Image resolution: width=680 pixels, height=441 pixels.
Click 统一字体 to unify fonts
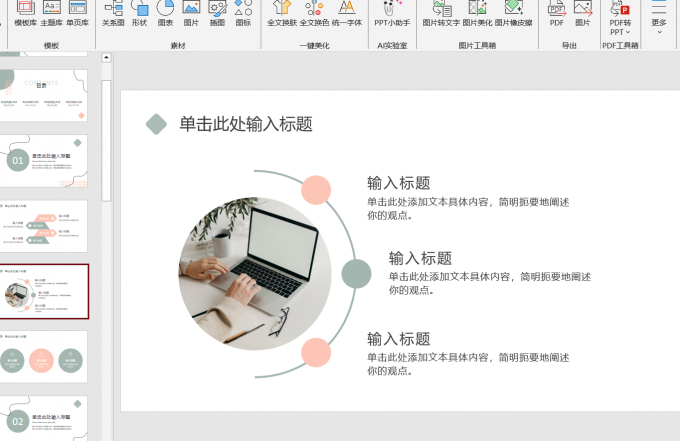[347, 14]
